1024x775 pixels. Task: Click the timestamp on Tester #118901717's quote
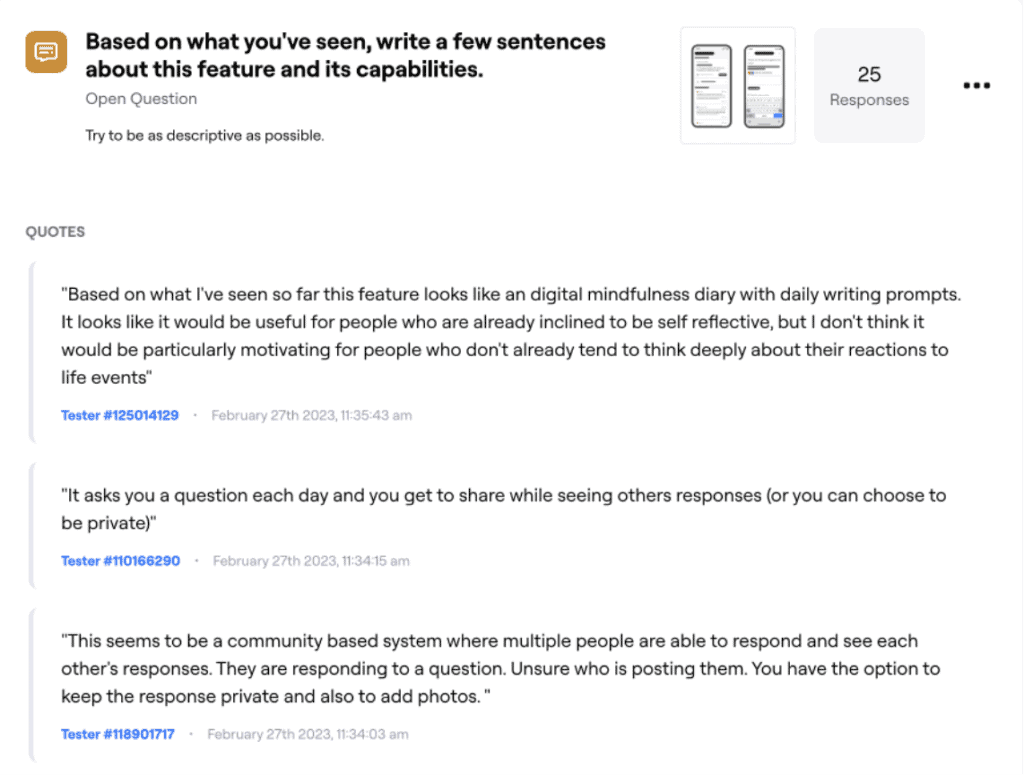pyautogui.click(x=307, y=734)
